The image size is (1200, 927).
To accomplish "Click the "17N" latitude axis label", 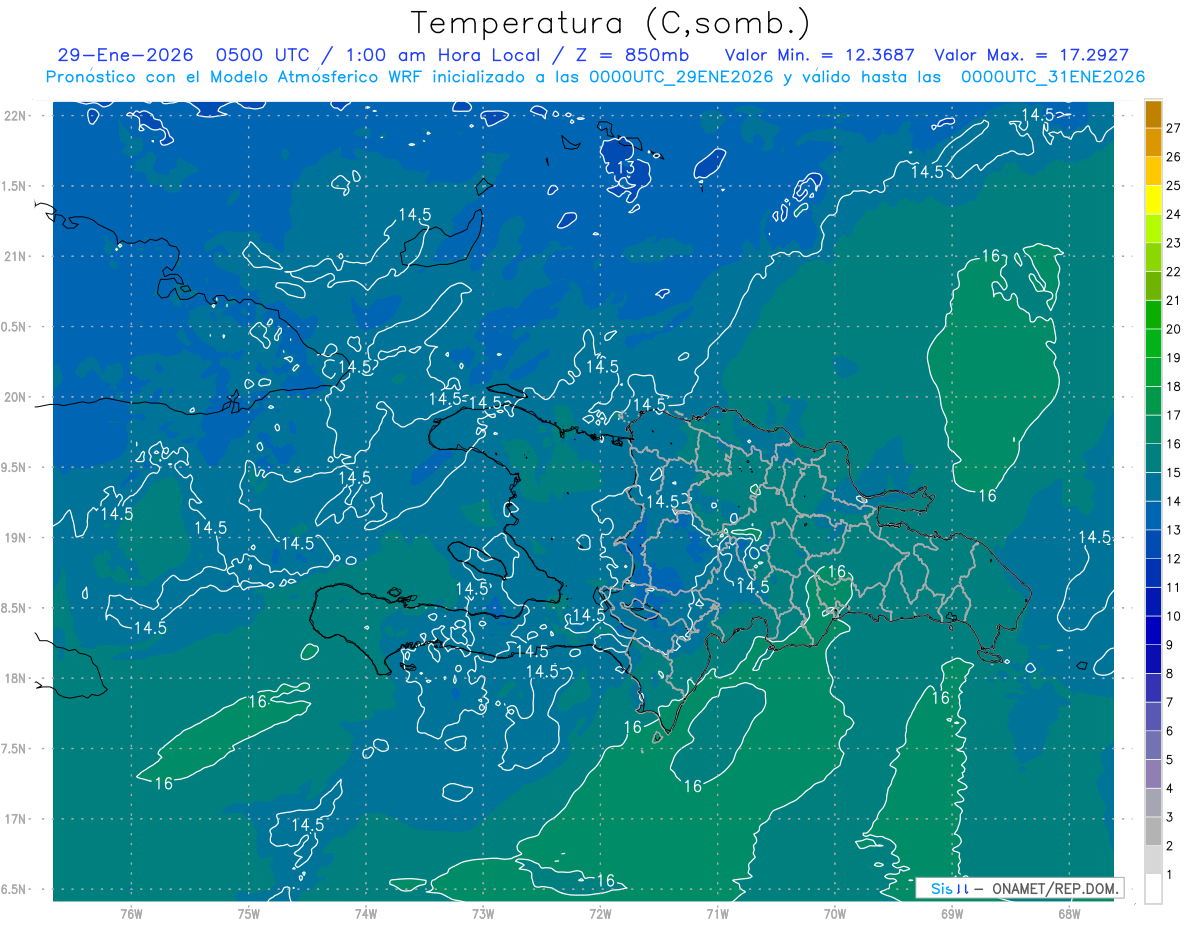I will click(16, 820).
